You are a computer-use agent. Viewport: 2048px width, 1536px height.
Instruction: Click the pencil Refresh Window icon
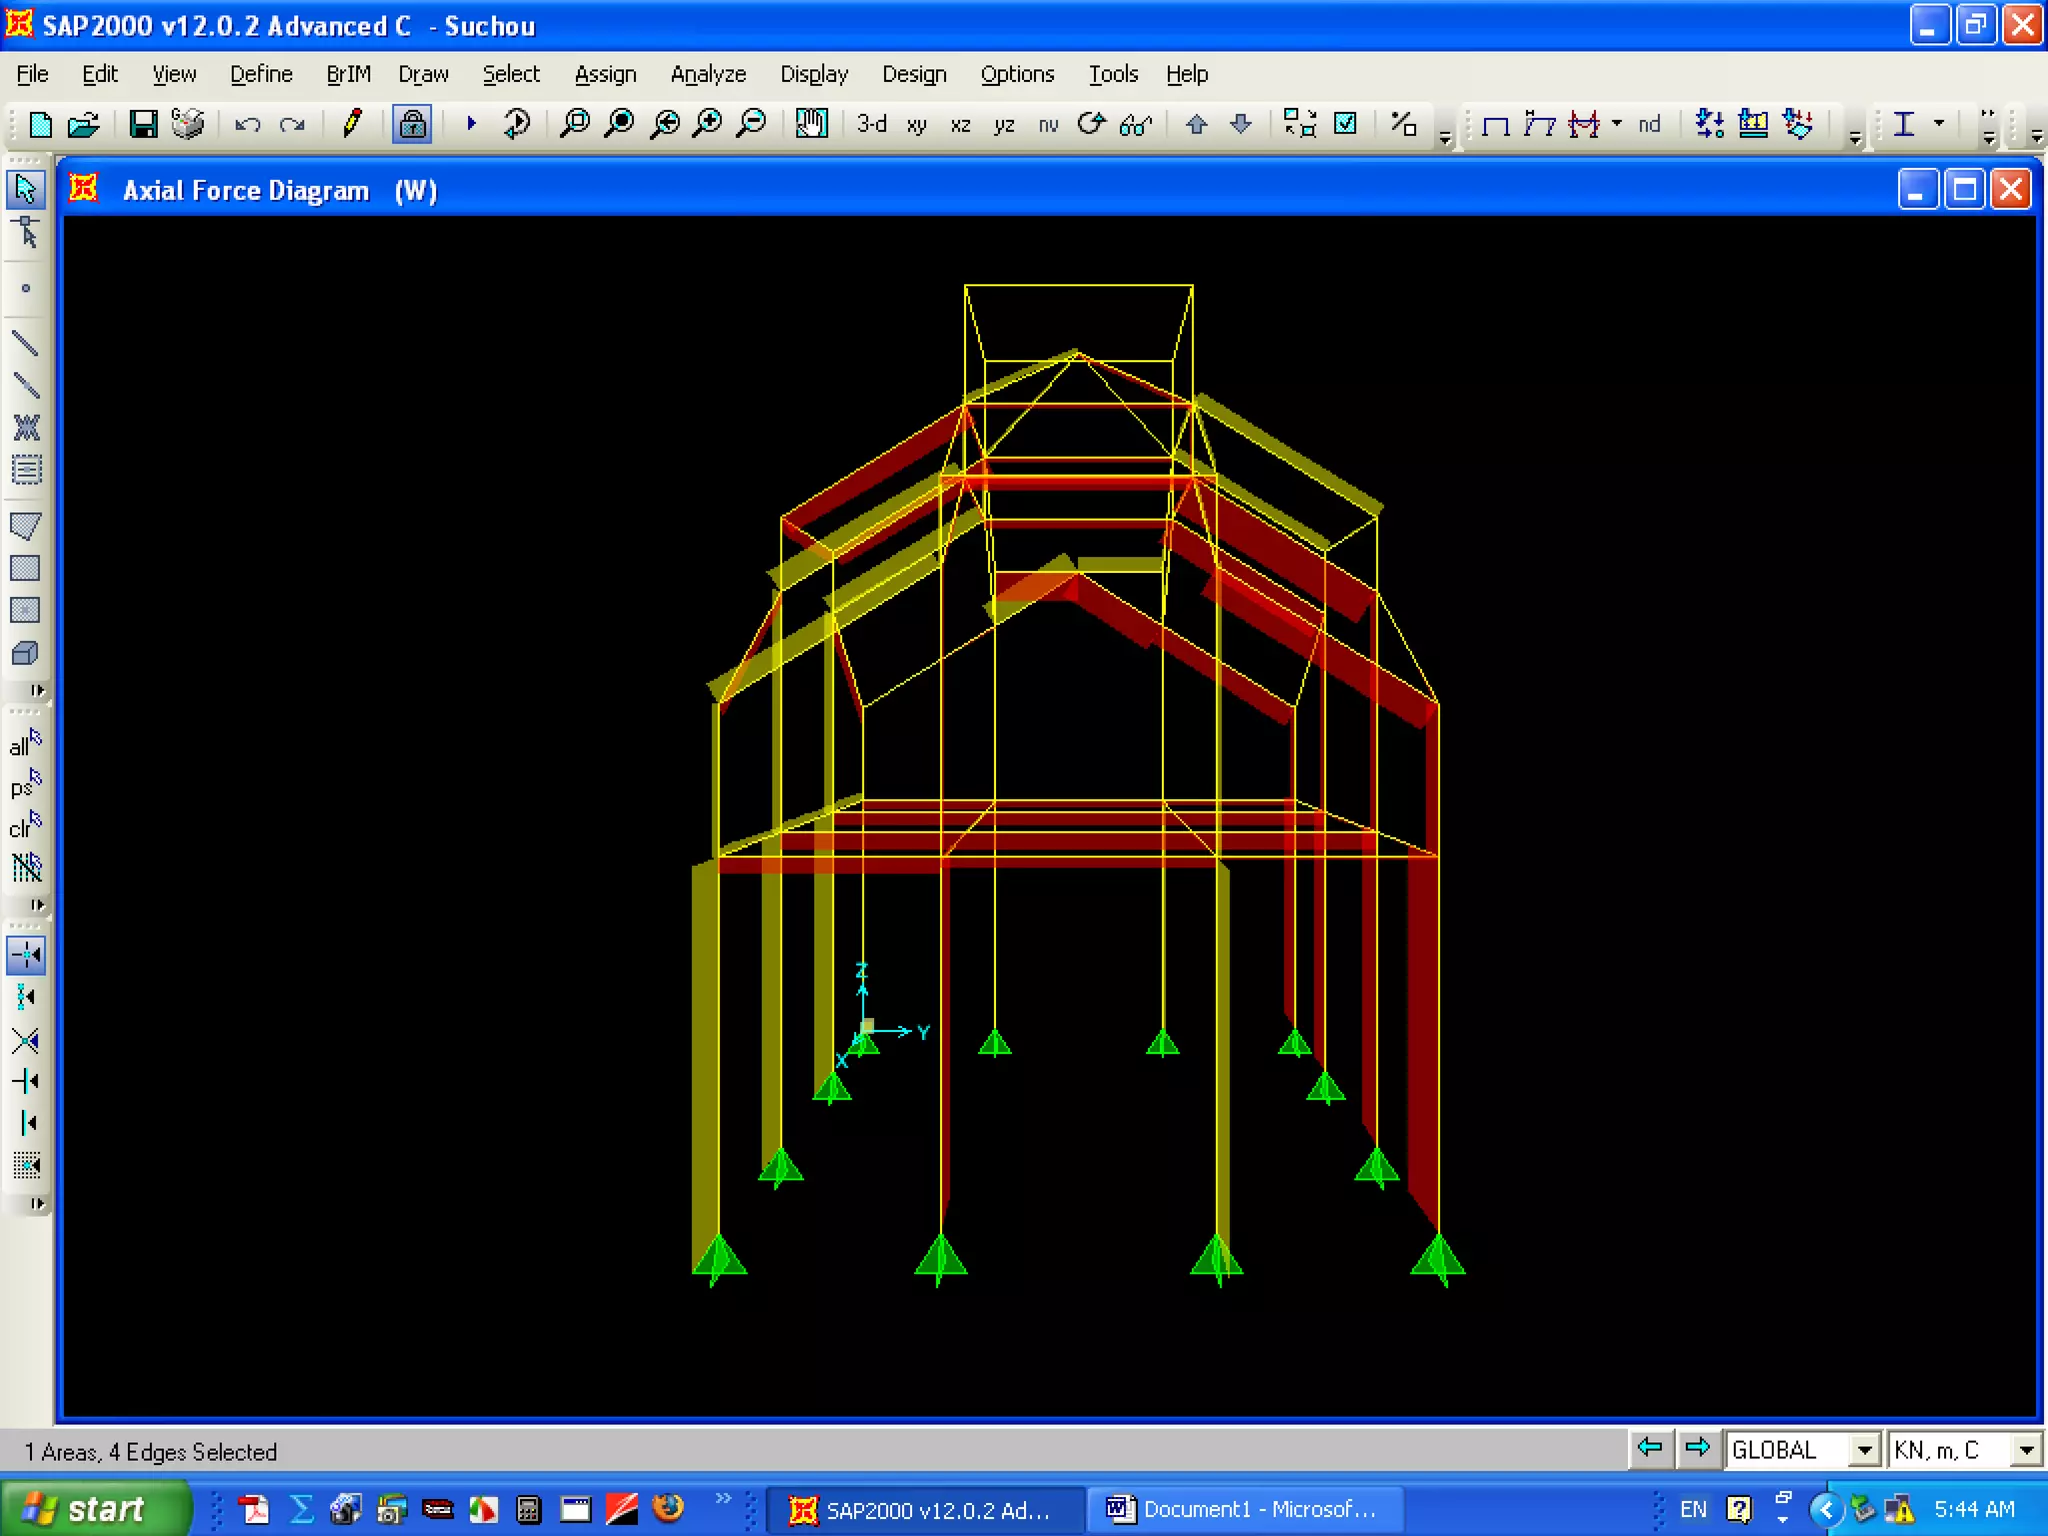tap(352, 124)
